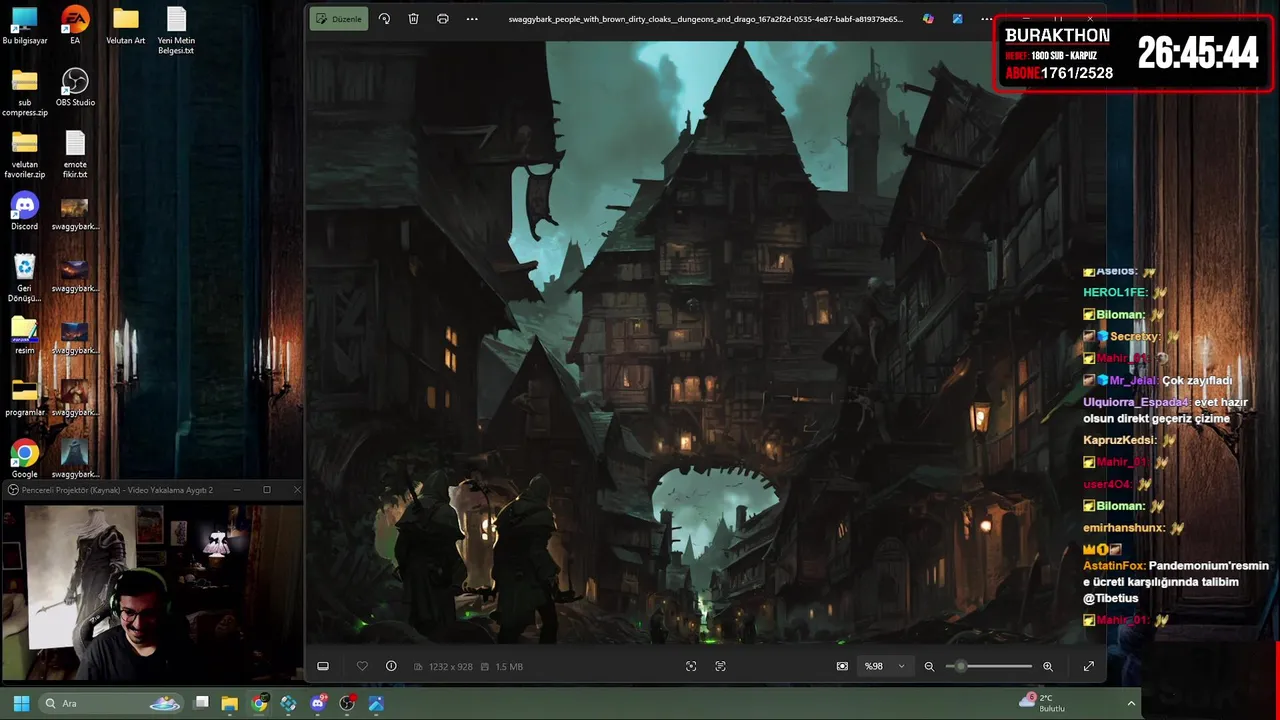
Task: Mark the photo as favorite with the heart
Action: pyautogui.click(x=362, y=666)
